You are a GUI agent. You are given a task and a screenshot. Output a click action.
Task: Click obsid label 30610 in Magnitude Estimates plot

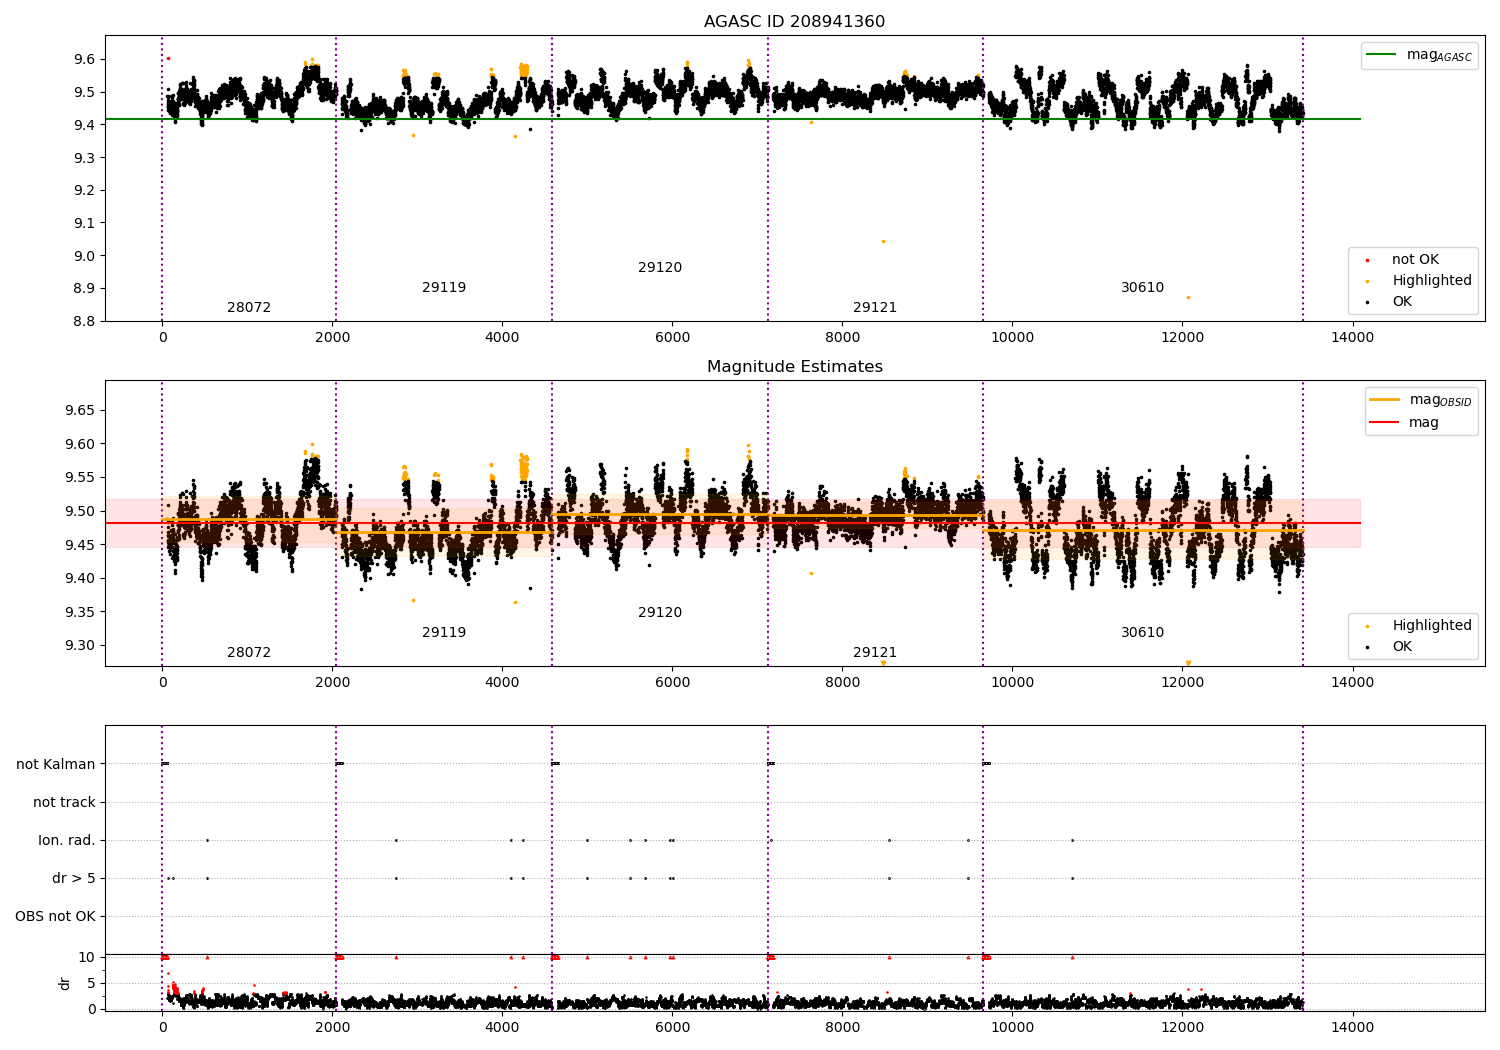point(1142,633)
